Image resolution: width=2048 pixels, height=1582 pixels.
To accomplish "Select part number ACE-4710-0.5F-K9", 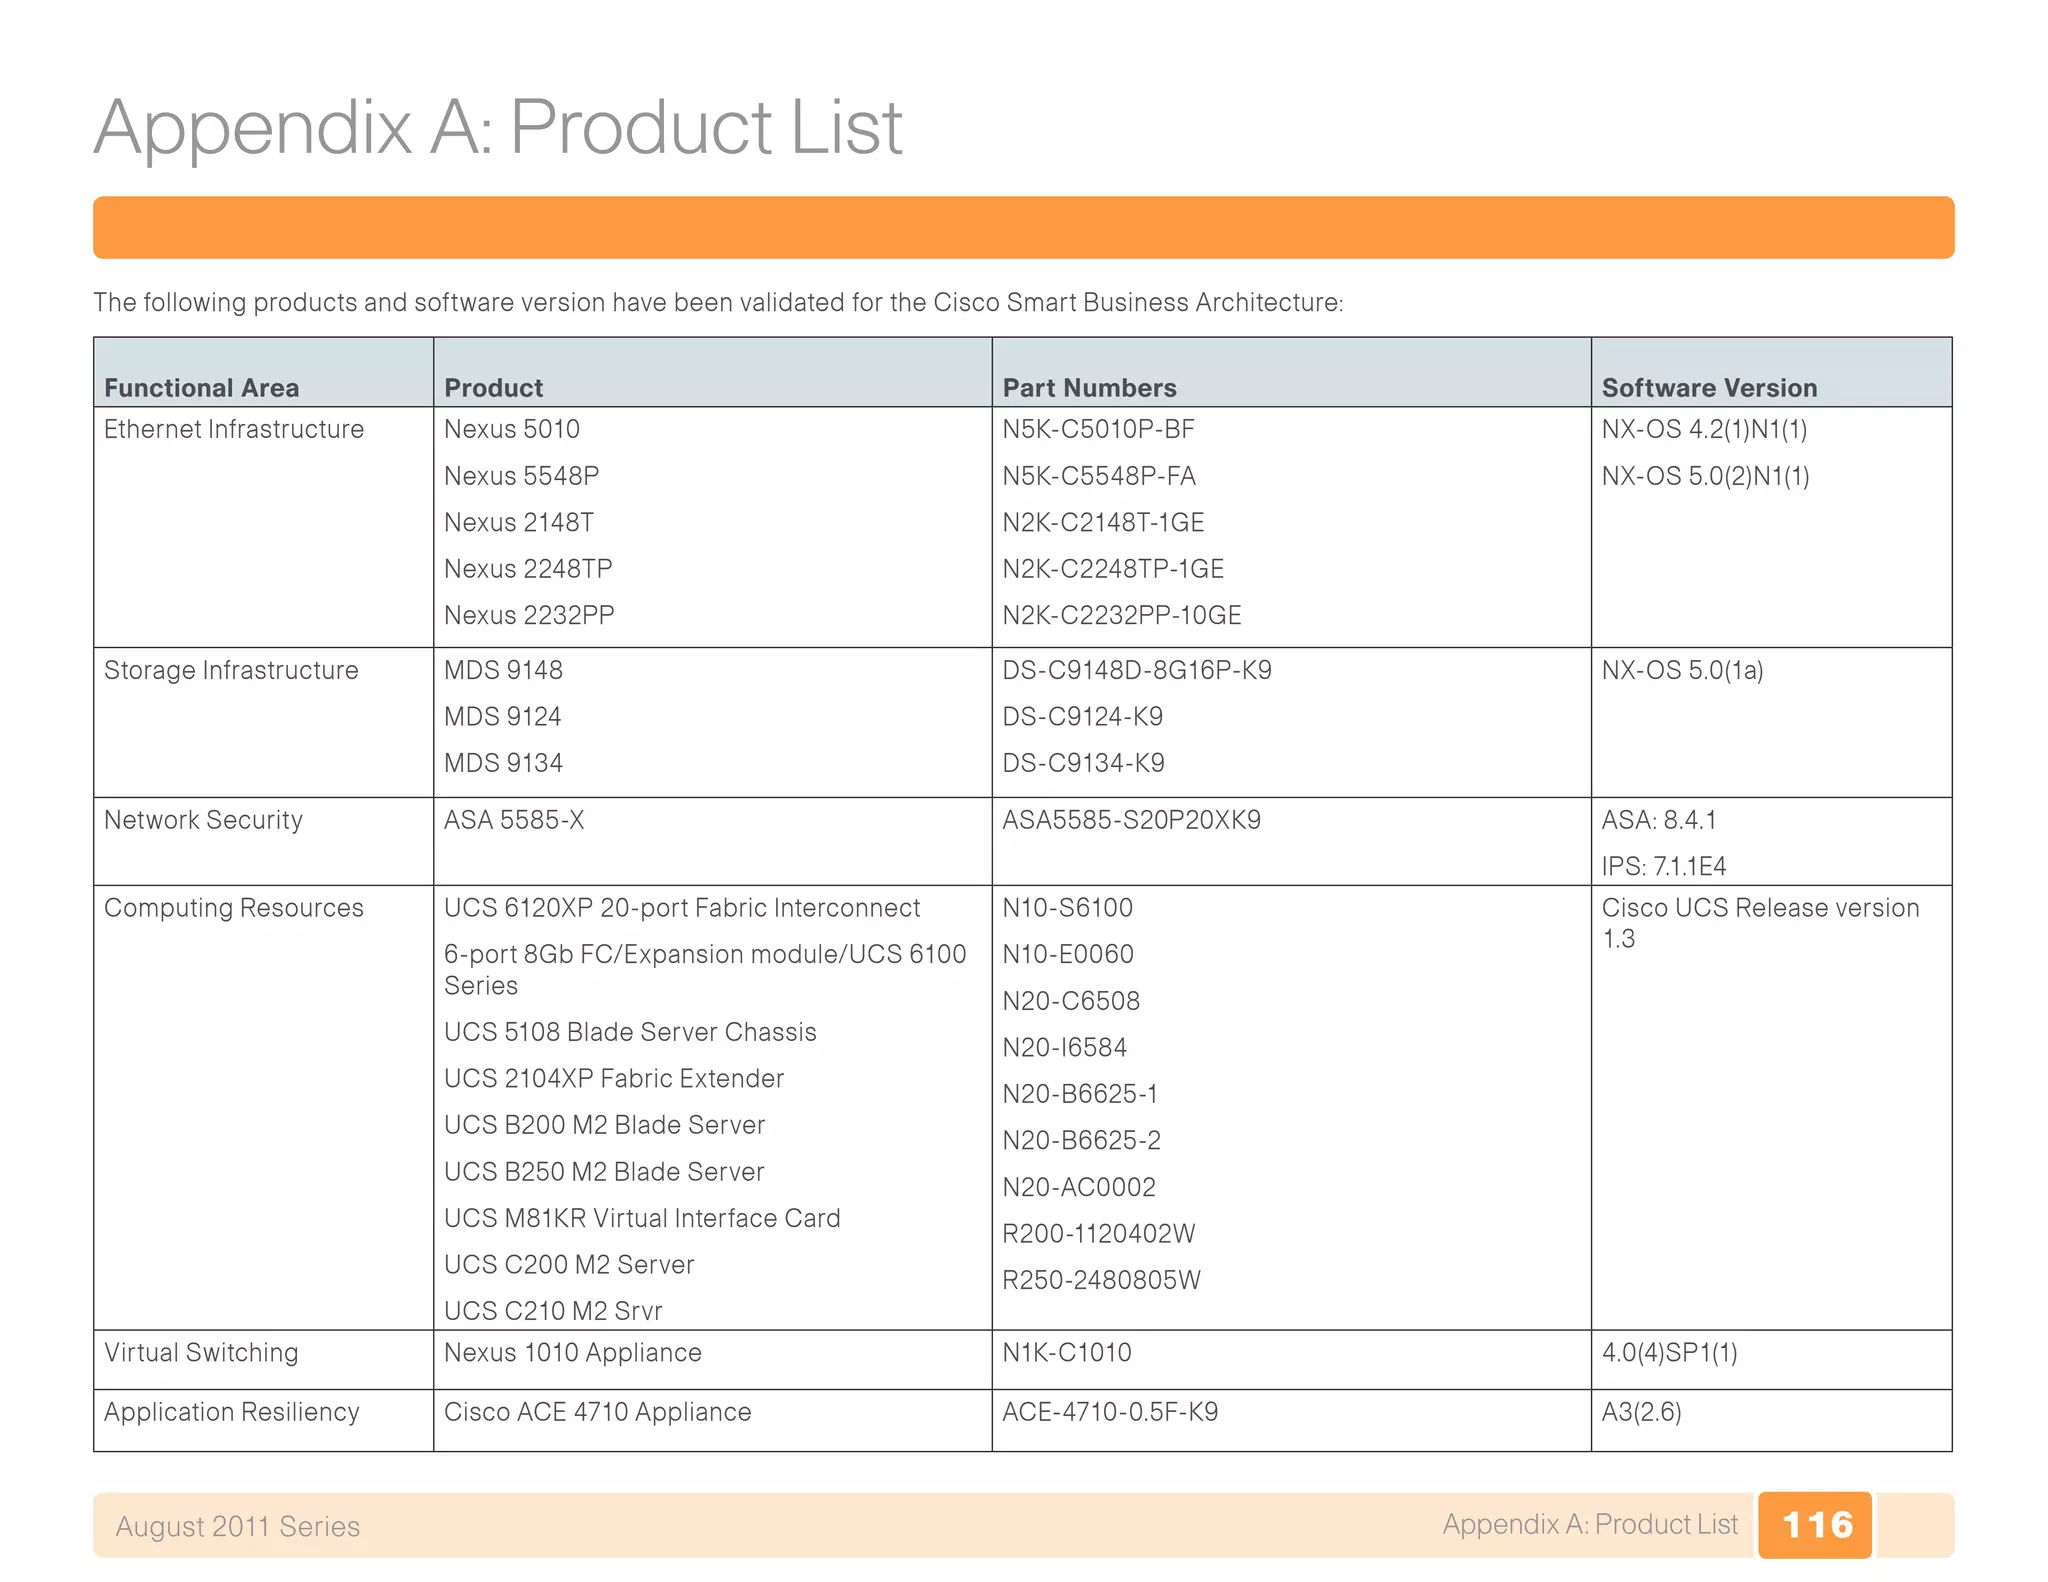I will coord(1111,1412).
